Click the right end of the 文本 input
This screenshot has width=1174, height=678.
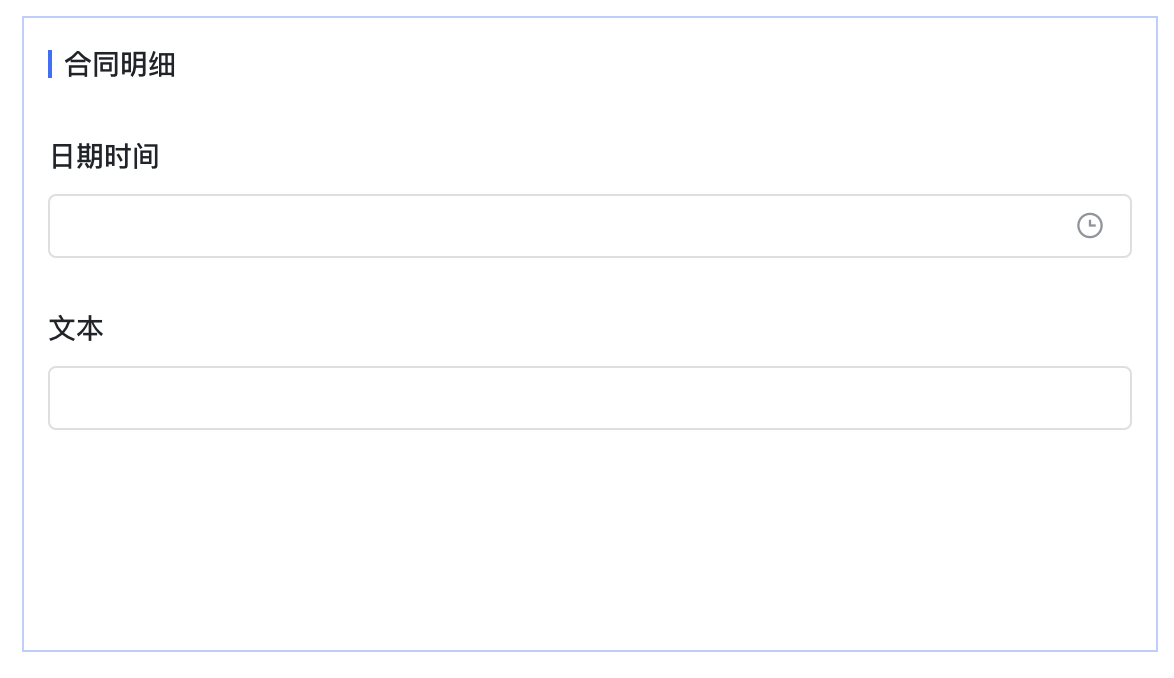[x=1116, y=398]
